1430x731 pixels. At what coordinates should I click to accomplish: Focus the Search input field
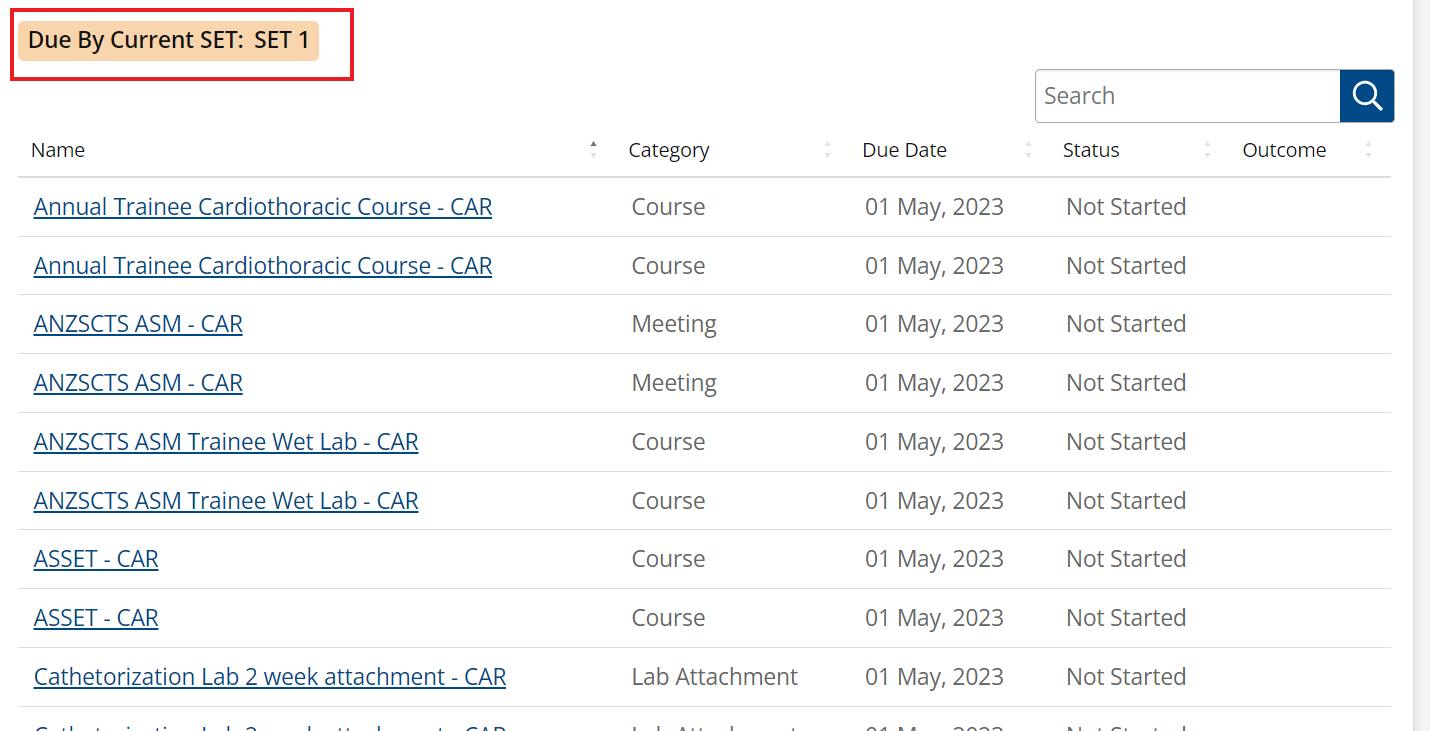[x=1187, y=96]
